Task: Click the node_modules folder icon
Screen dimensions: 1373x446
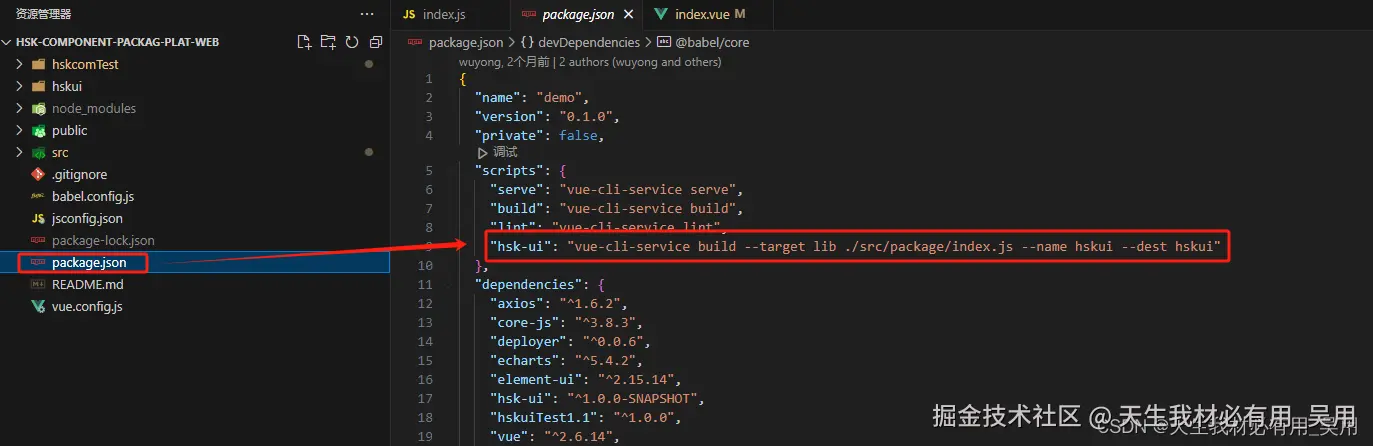Action: (x=39, y=108)
